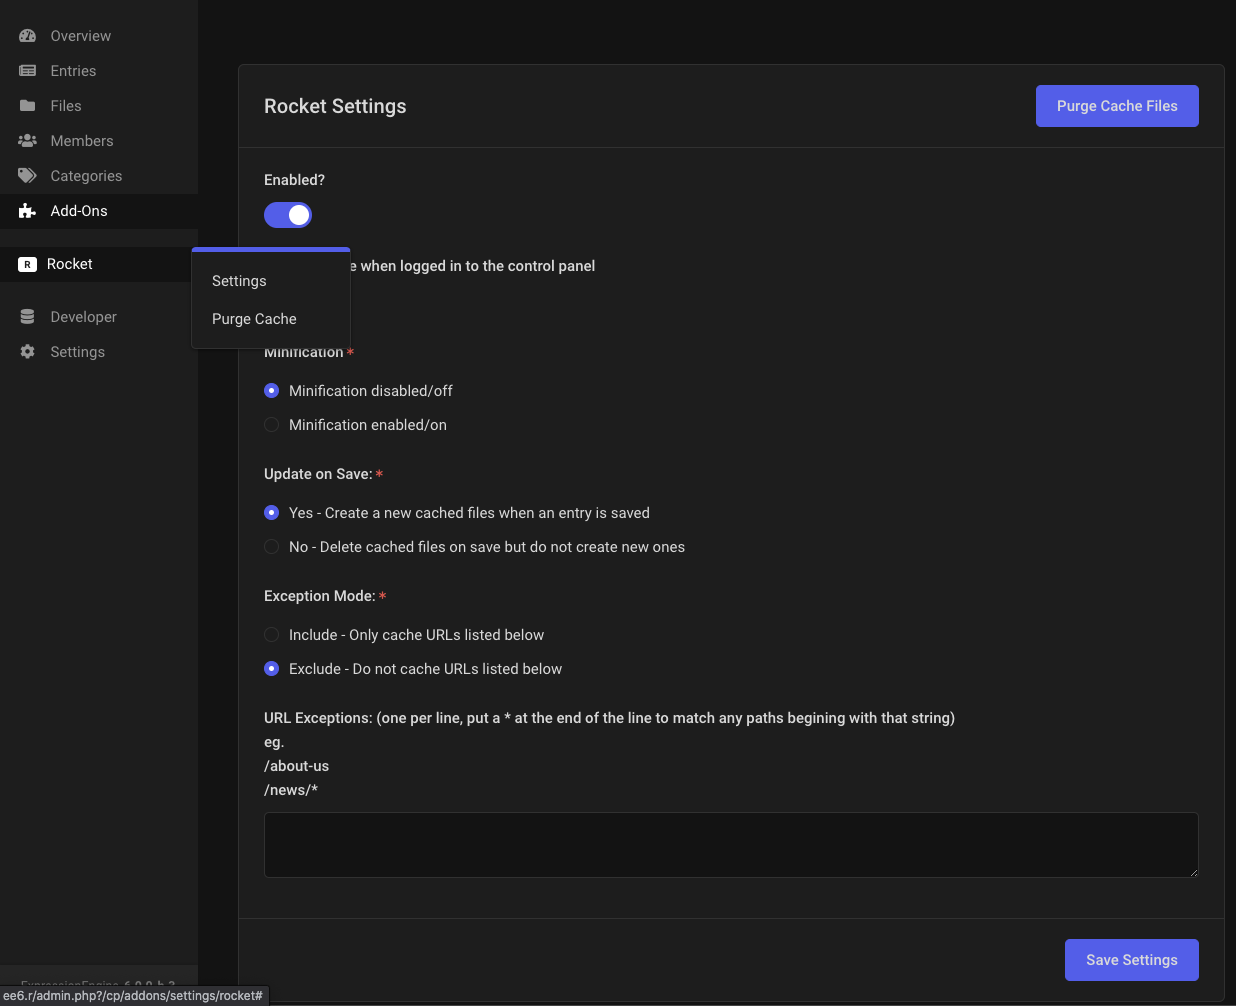Open Files from the sidebar
The height and width of the screenshot is (1006, 1236).
99,106
